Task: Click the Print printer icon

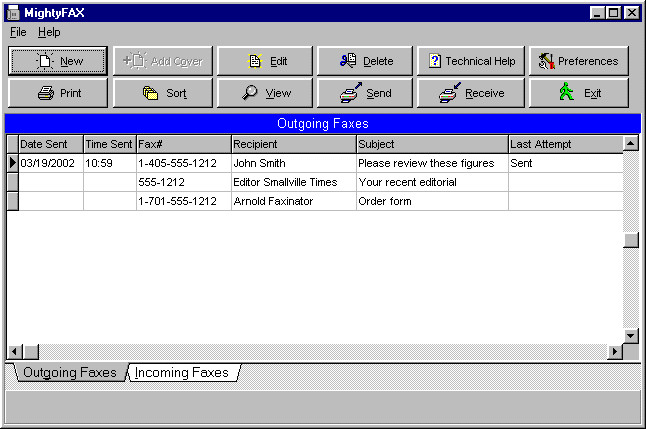Action: [x=46, y=93]
